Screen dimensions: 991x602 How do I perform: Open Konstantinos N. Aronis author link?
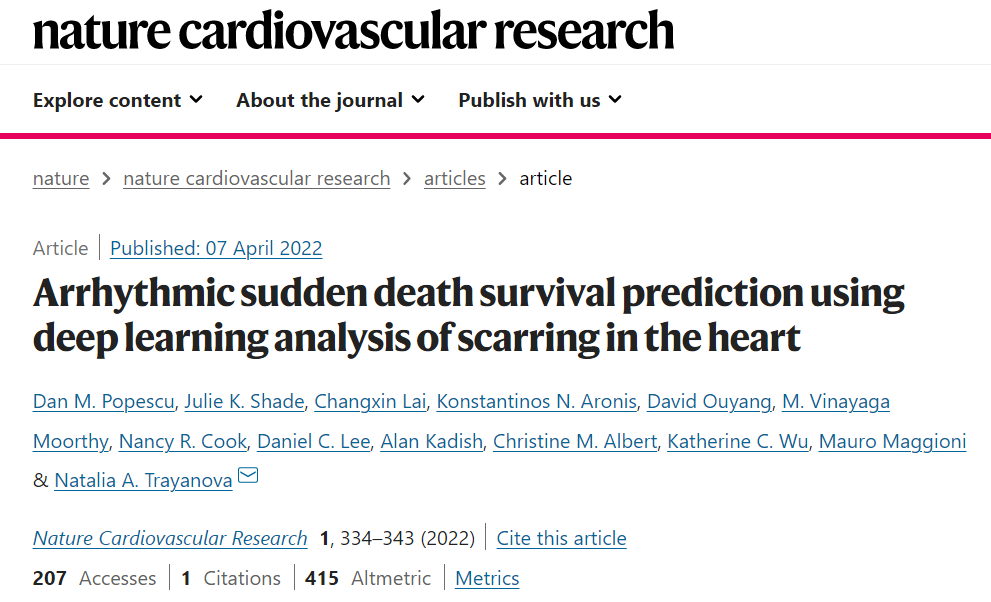[x=537, y=402]
